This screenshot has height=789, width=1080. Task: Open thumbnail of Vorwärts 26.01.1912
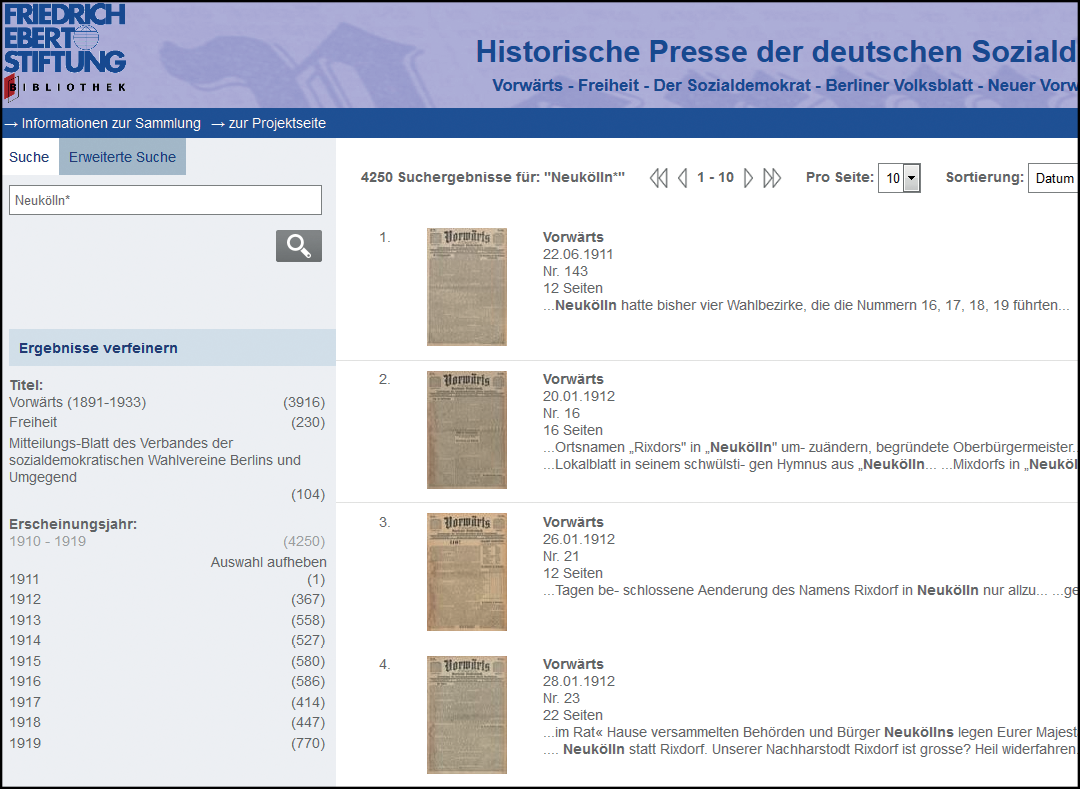467,572
